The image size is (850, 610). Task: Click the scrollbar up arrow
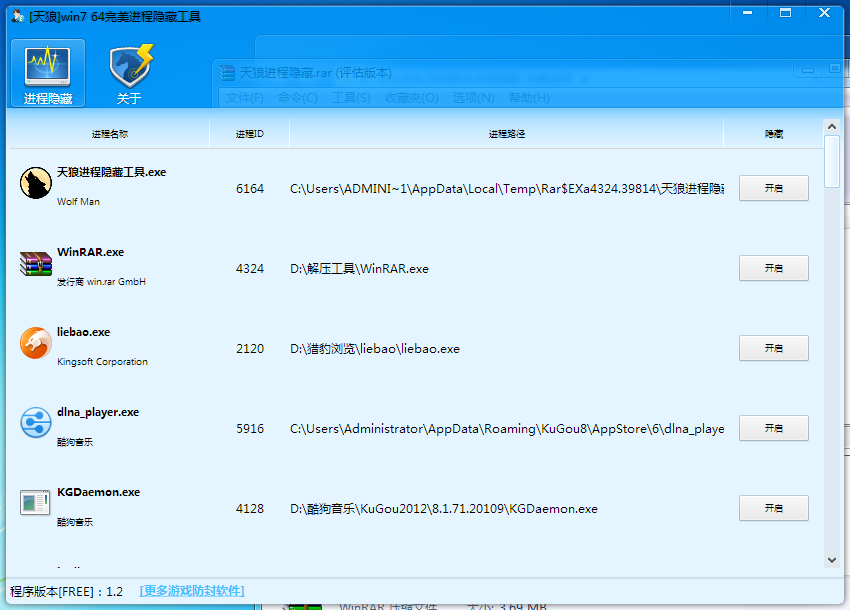pyautogui.click(x=832, y=127)
